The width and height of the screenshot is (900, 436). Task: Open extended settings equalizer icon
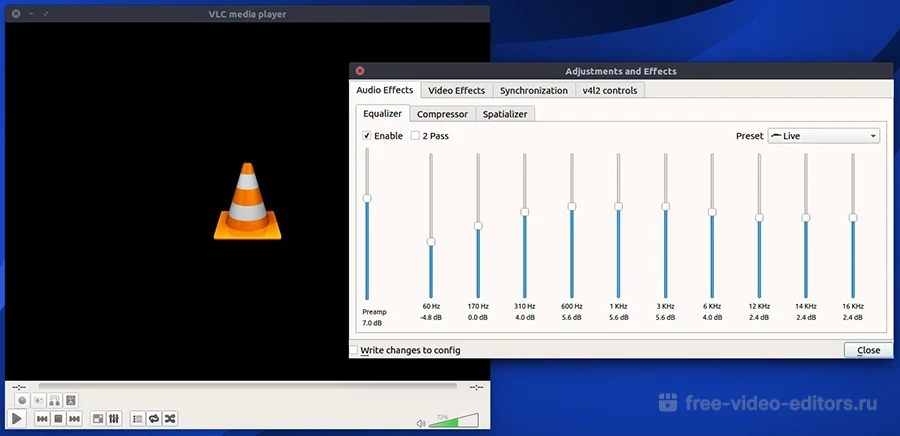(x=114, y=418)
